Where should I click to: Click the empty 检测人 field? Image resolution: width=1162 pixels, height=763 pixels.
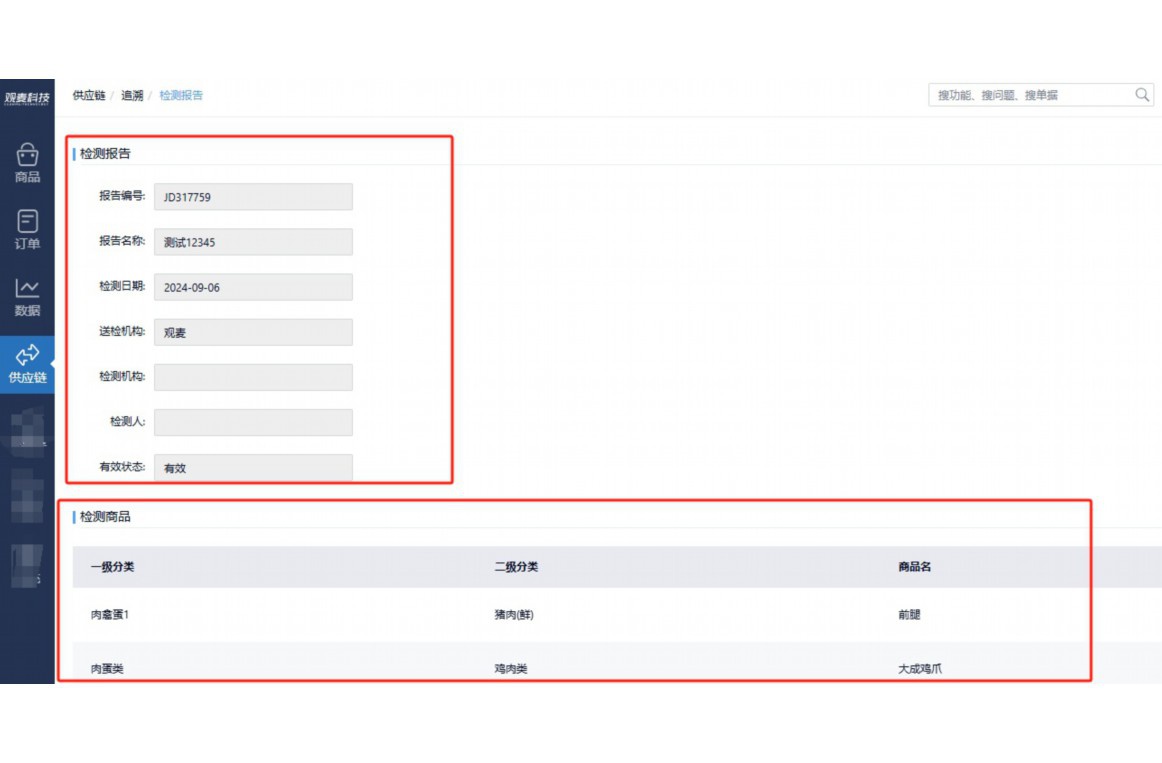coord(253,422)
